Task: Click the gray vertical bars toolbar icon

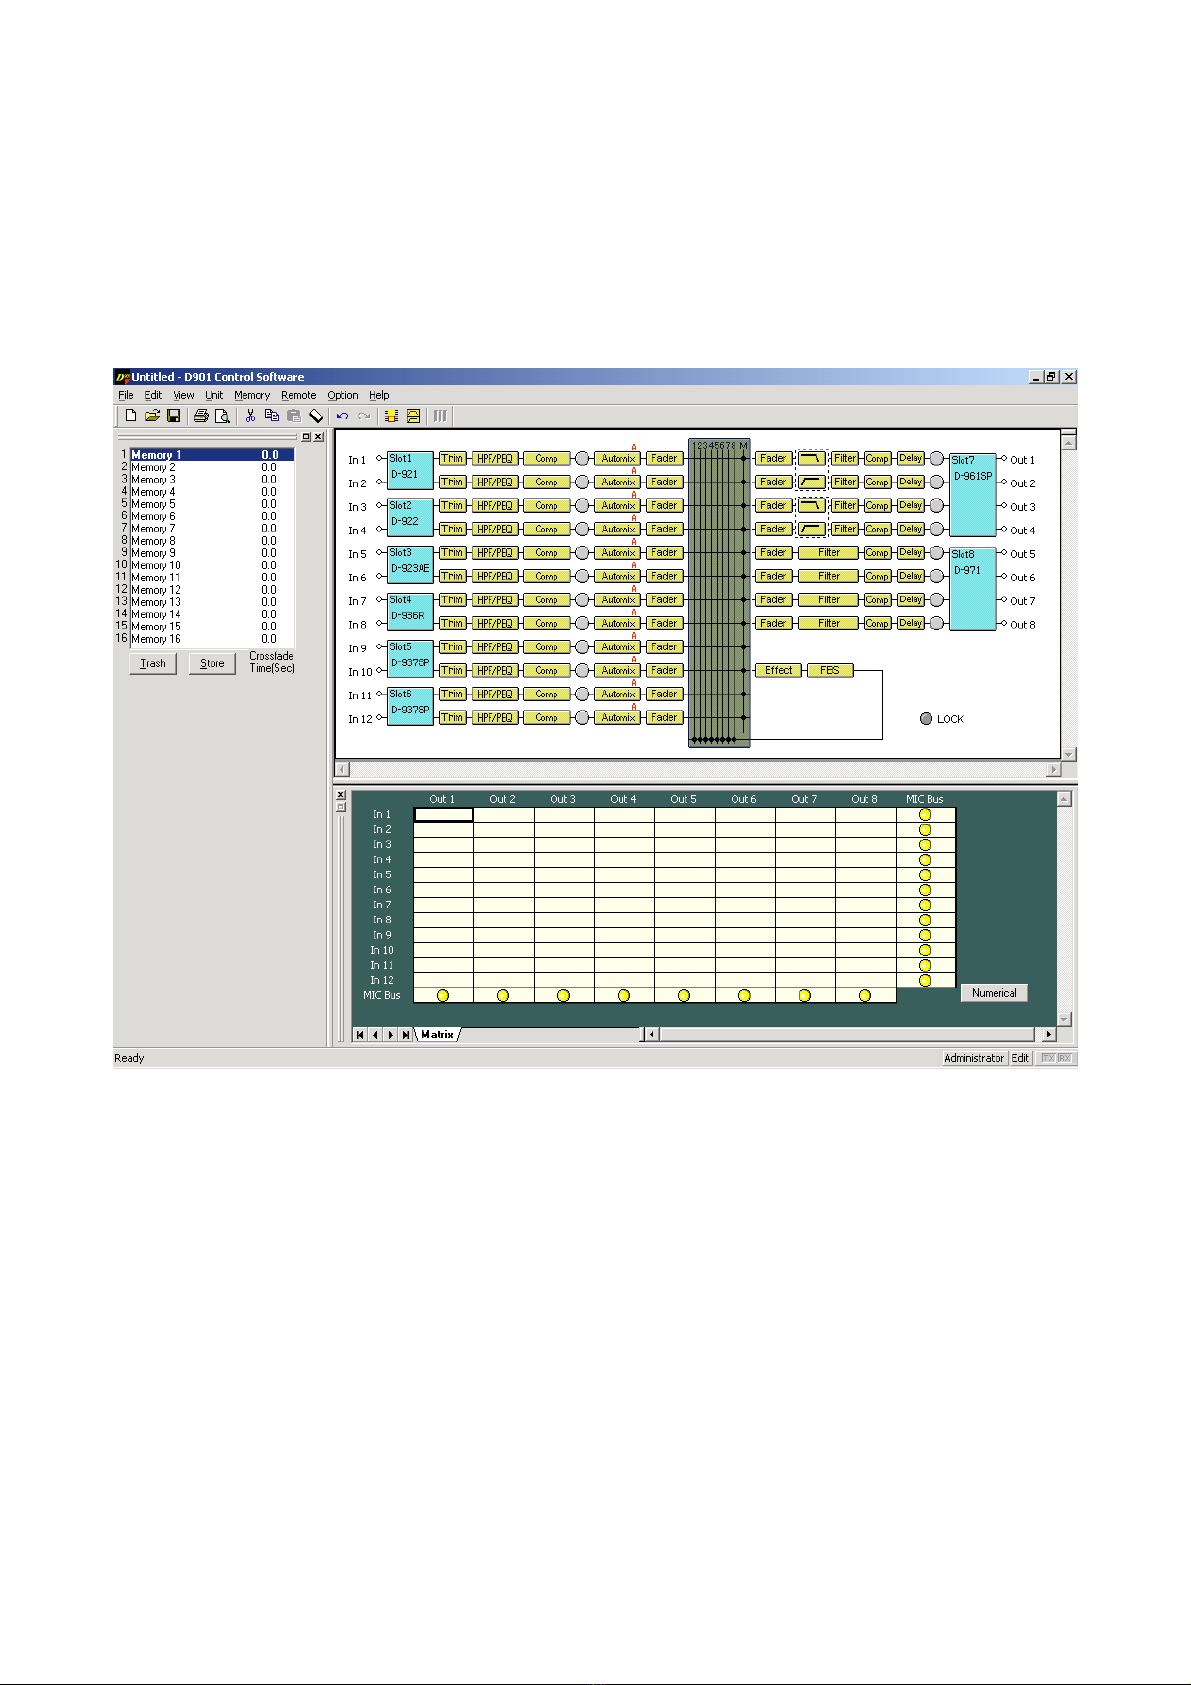Action: (x=440, y=416)
